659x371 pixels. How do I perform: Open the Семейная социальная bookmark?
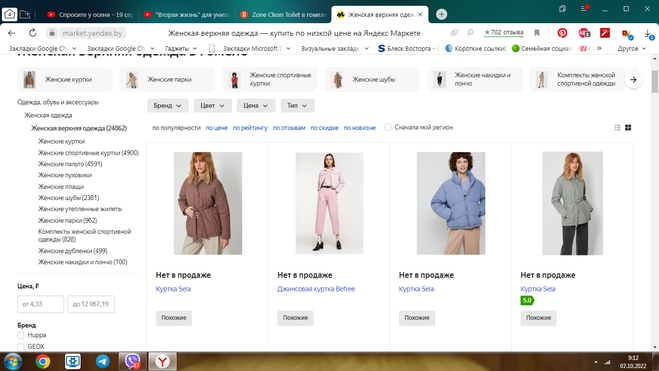[x=542, y=48]
